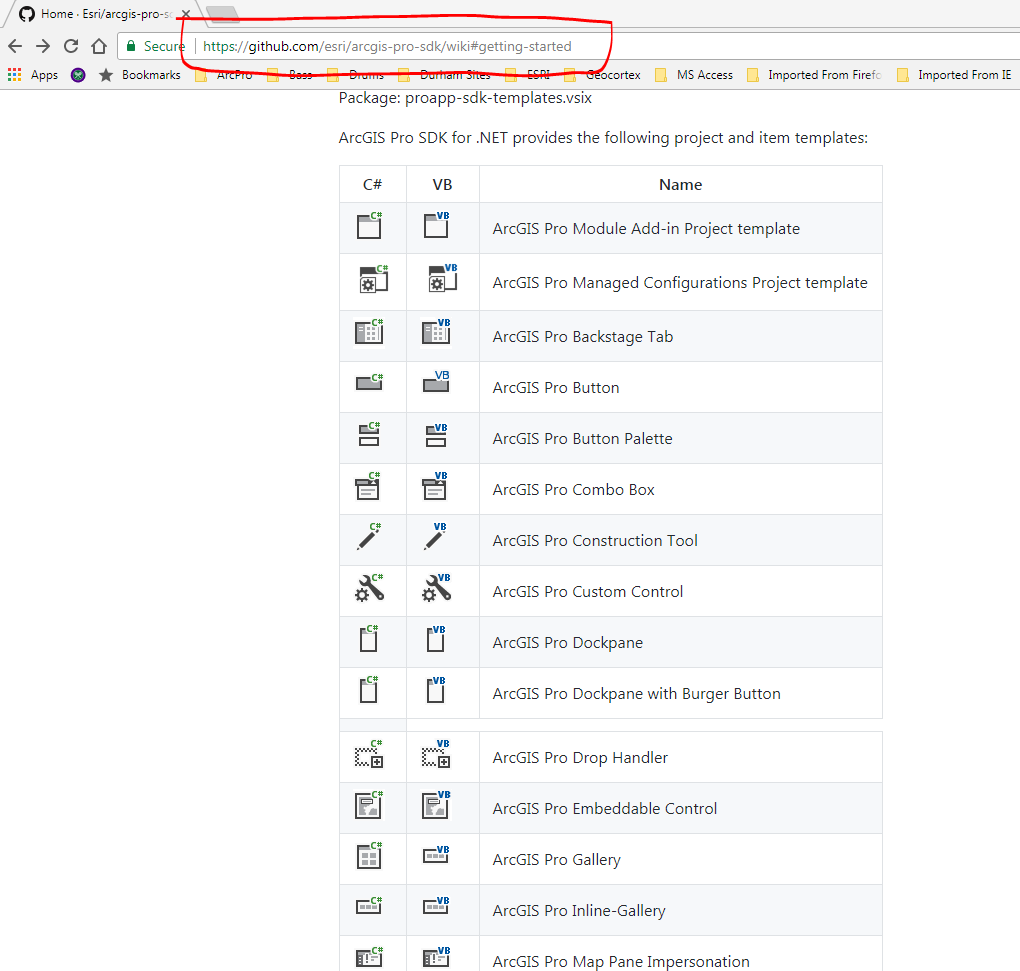Click the github.com address bar URL
Viewport: 1020px width, 971px height.
(387, 46)
